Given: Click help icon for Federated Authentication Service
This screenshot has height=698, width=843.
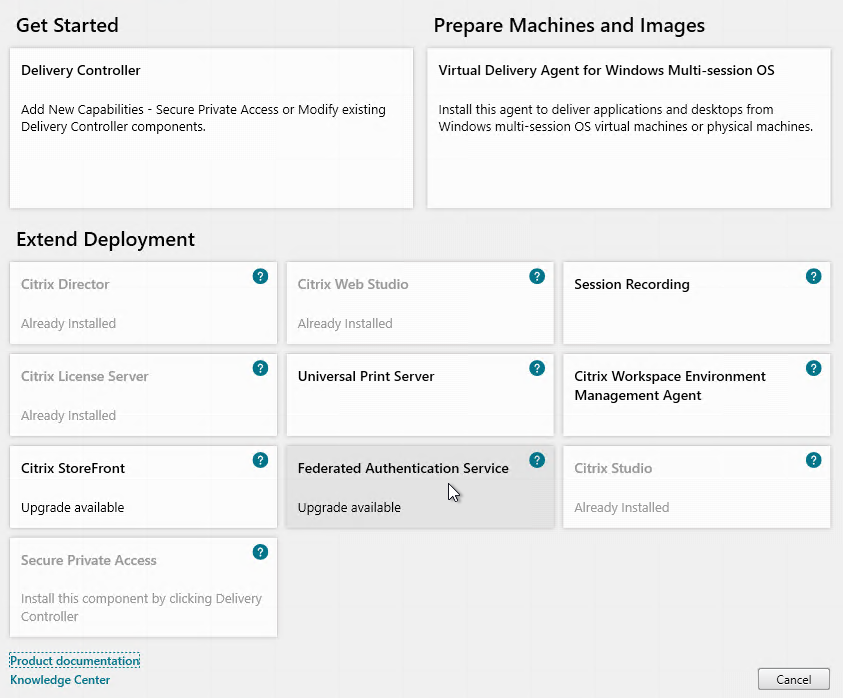Looking at the screenshot, I should [x=537, y=460].
